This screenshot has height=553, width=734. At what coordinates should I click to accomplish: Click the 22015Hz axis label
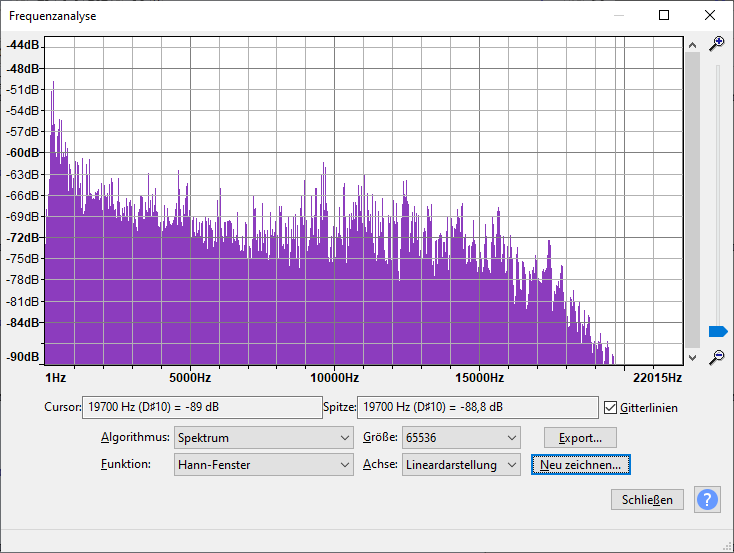click(x=657, y=377)
